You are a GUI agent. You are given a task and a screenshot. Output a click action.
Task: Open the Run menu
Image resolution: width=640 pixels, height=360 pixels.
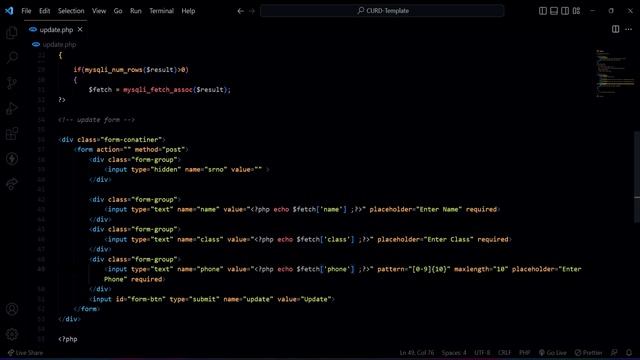click(136, 11)
